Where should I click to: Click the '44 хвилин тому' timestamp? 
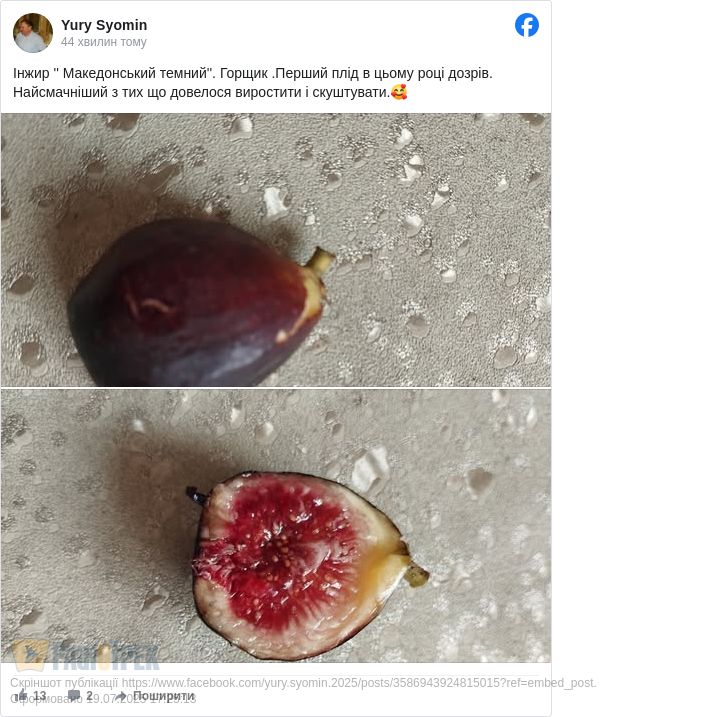[x=103, y=42]
